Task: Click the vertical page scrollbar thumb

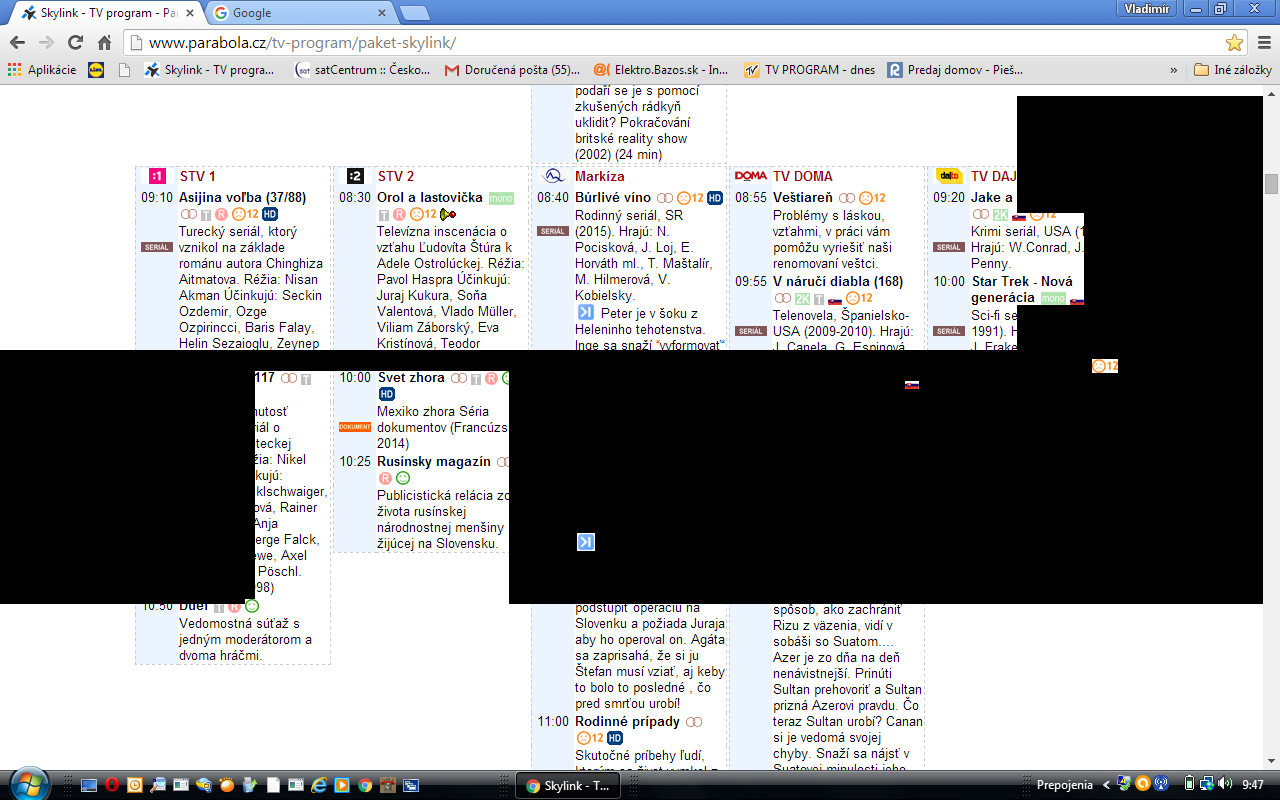Action: pos(1271,184)
